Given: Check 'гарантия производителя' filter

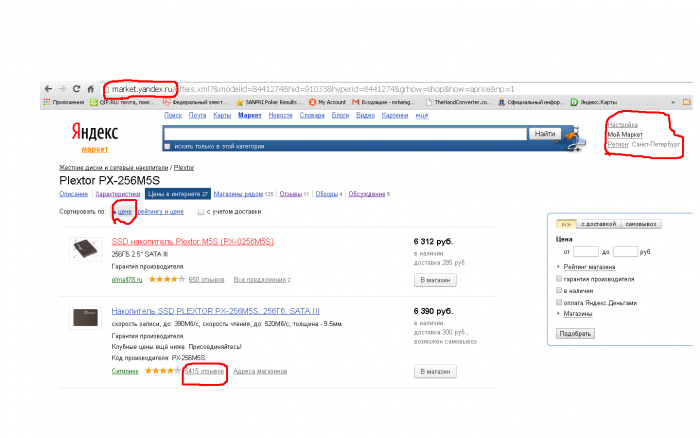Looking at the screenshot, I should (558, 279).
